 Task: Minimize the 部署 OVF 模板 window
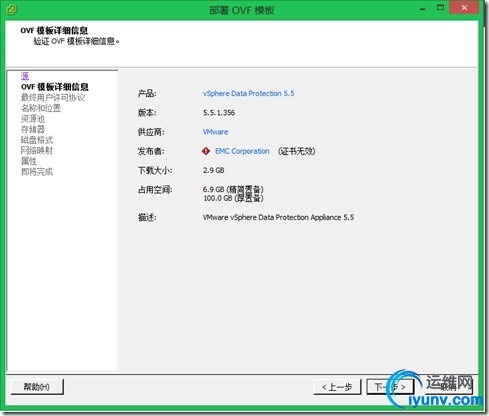[x=423, y=9]
